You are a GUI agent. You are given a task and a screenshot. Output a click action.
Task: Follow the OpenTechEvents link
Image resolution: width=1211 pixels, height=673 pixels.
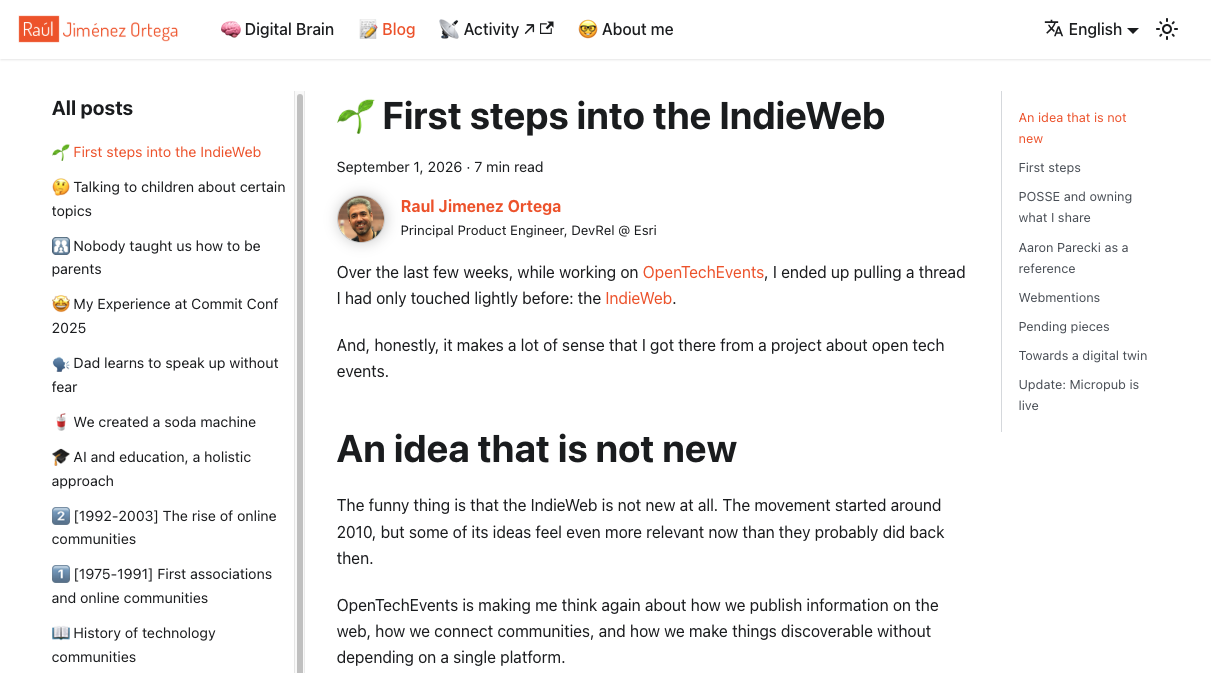703,272
